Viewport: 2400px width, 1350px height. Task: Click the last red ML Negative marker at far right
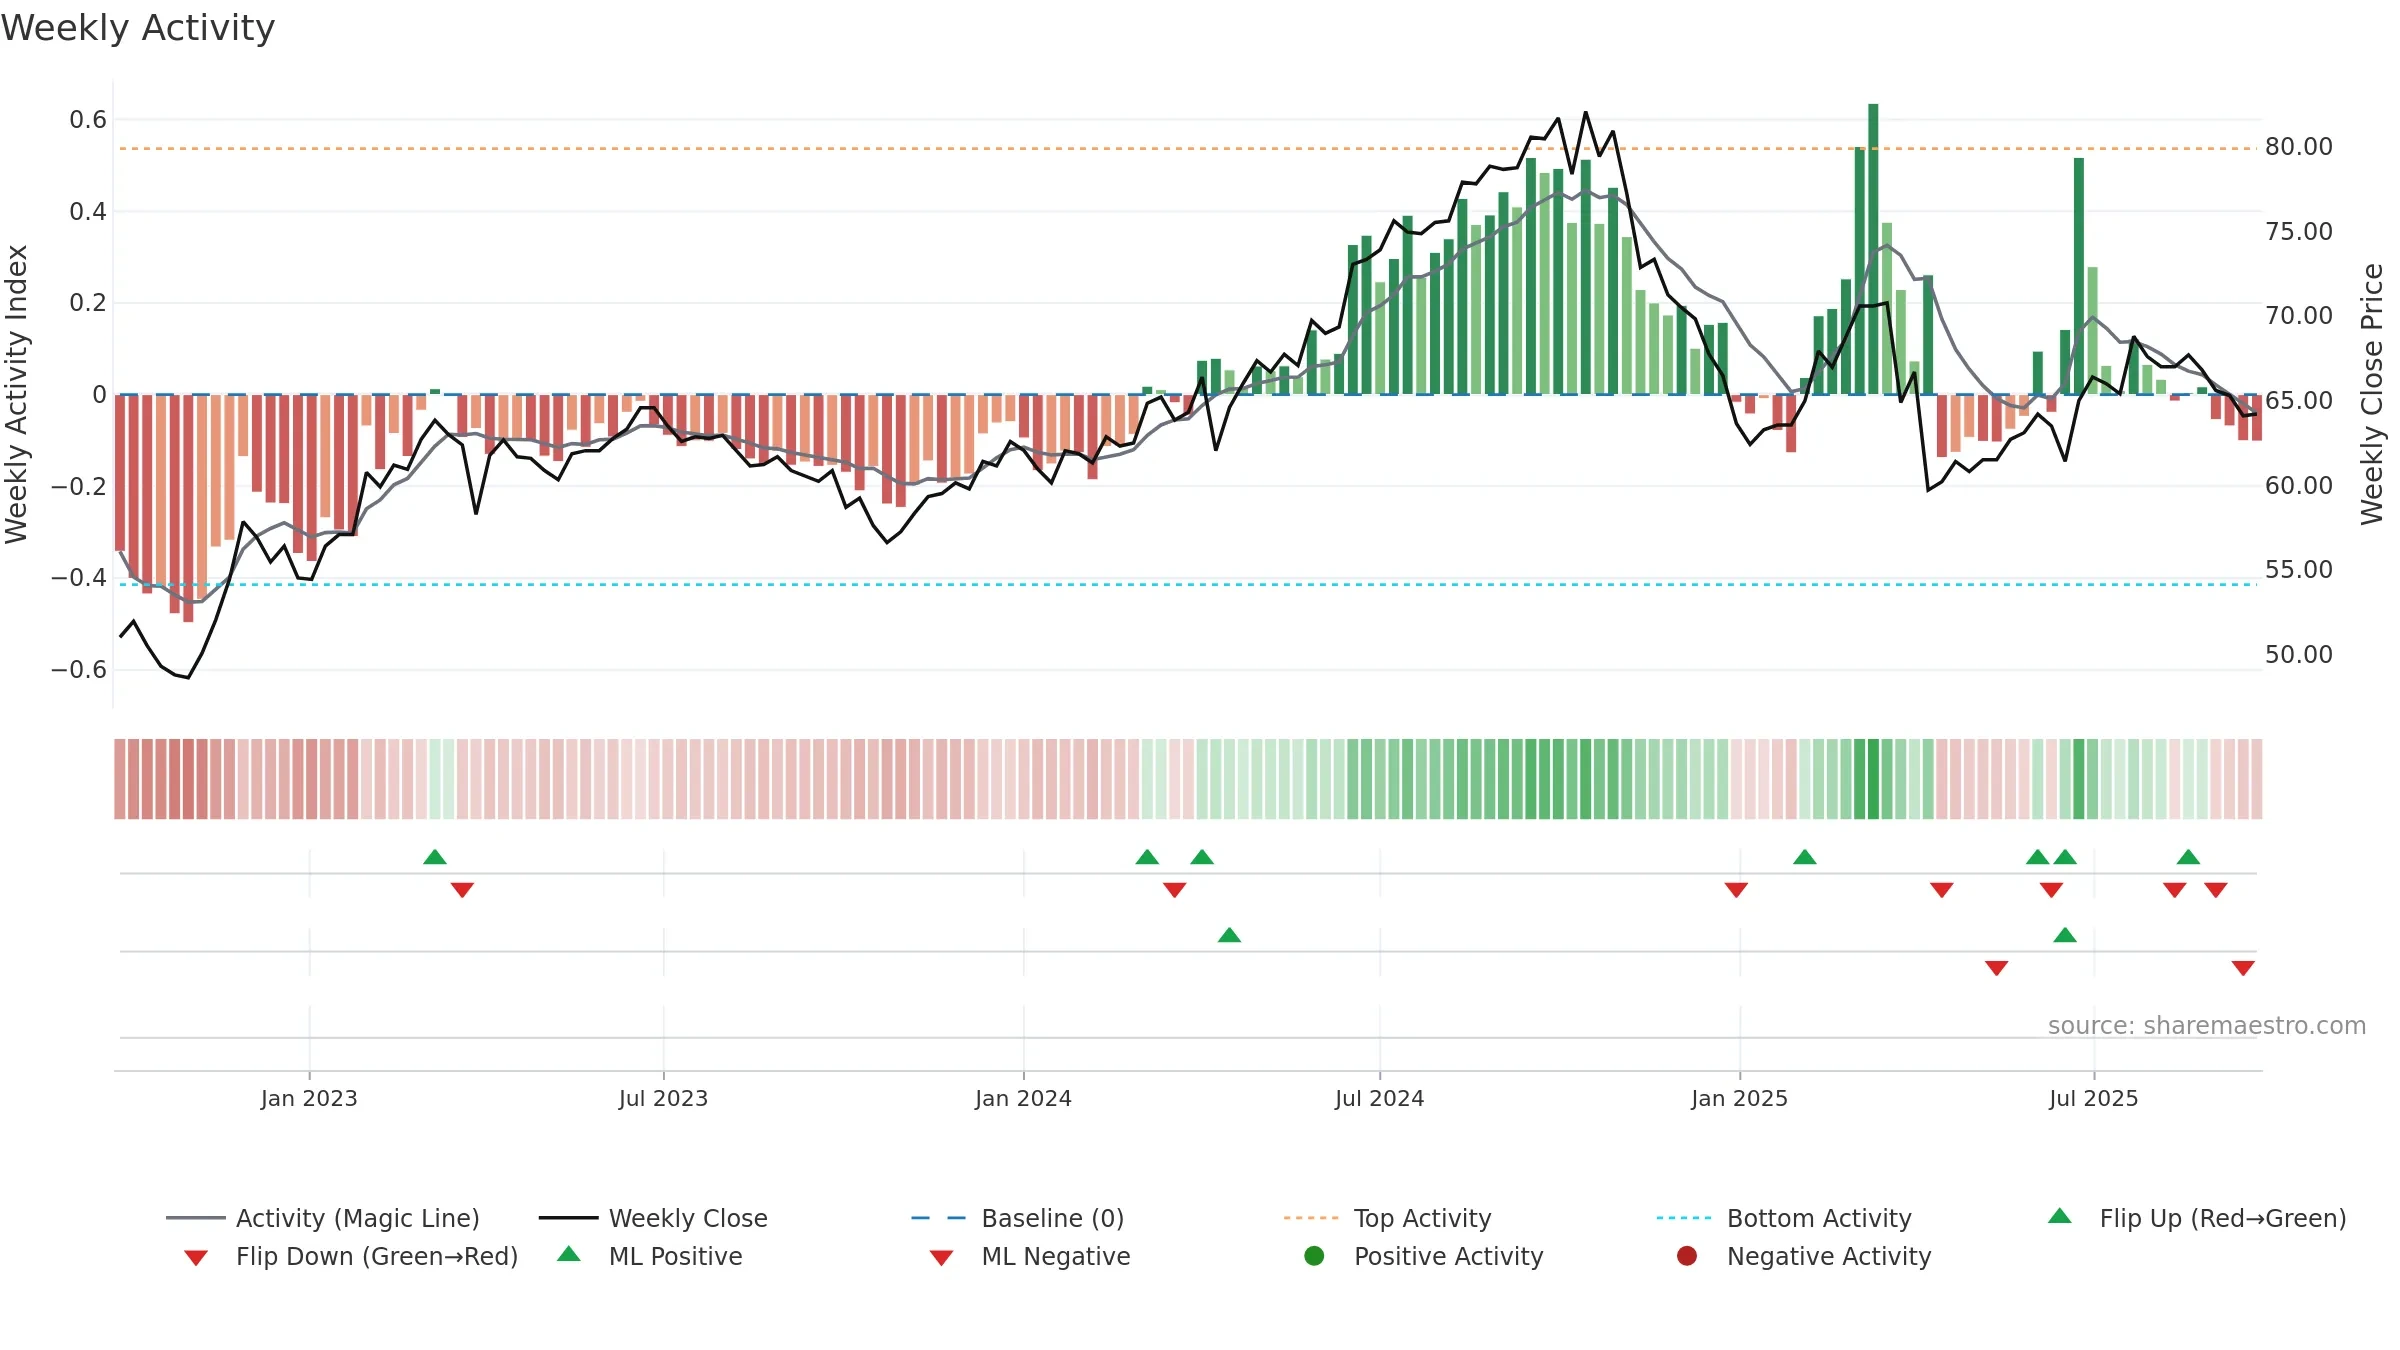pos(2243,968)
